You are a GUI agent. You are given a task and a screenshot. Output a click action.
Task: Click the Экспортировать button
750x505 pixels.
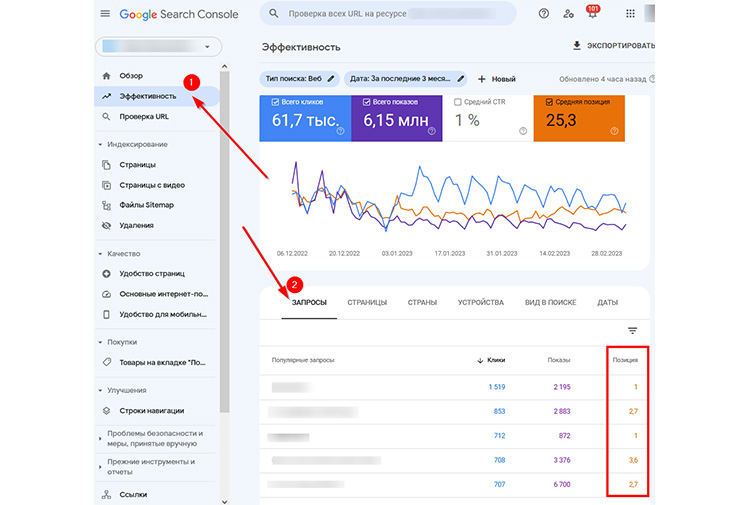(x=612, y=46)
